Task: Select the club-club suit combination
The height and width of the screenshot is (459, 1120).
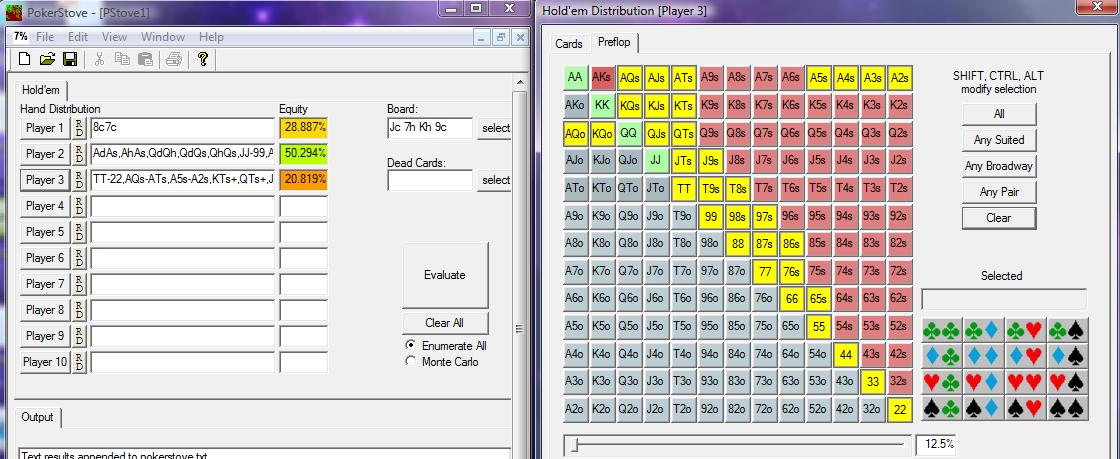Action: 942,330
